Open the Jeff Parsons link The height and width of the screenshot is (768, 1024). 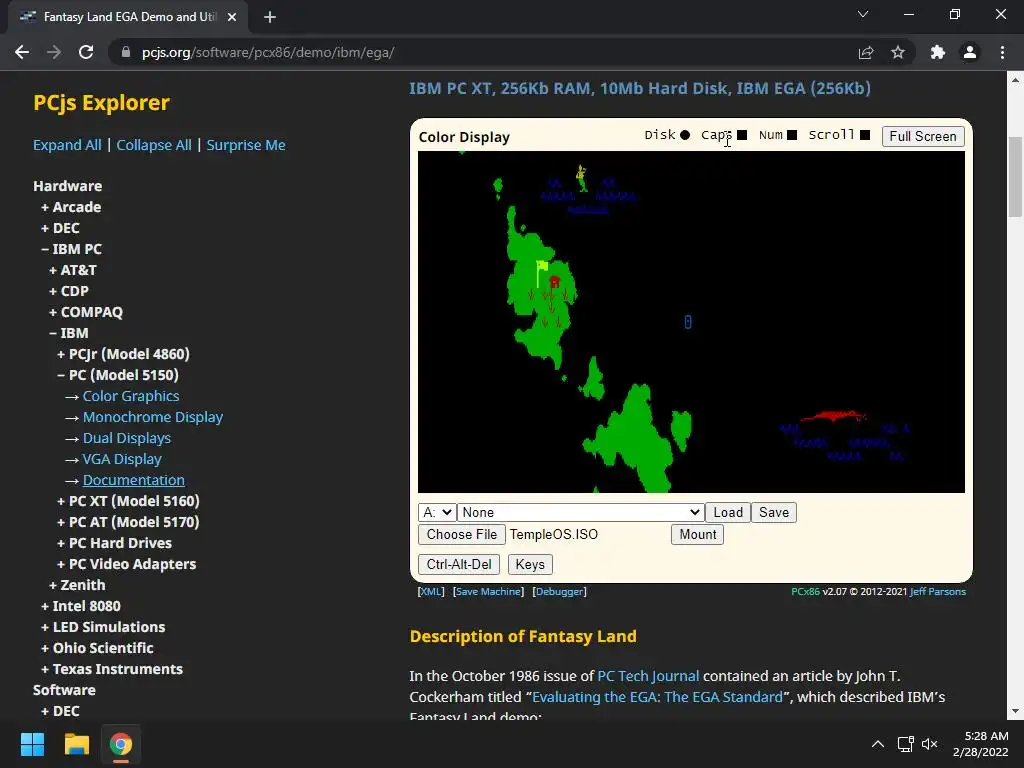tap(938, 591)
